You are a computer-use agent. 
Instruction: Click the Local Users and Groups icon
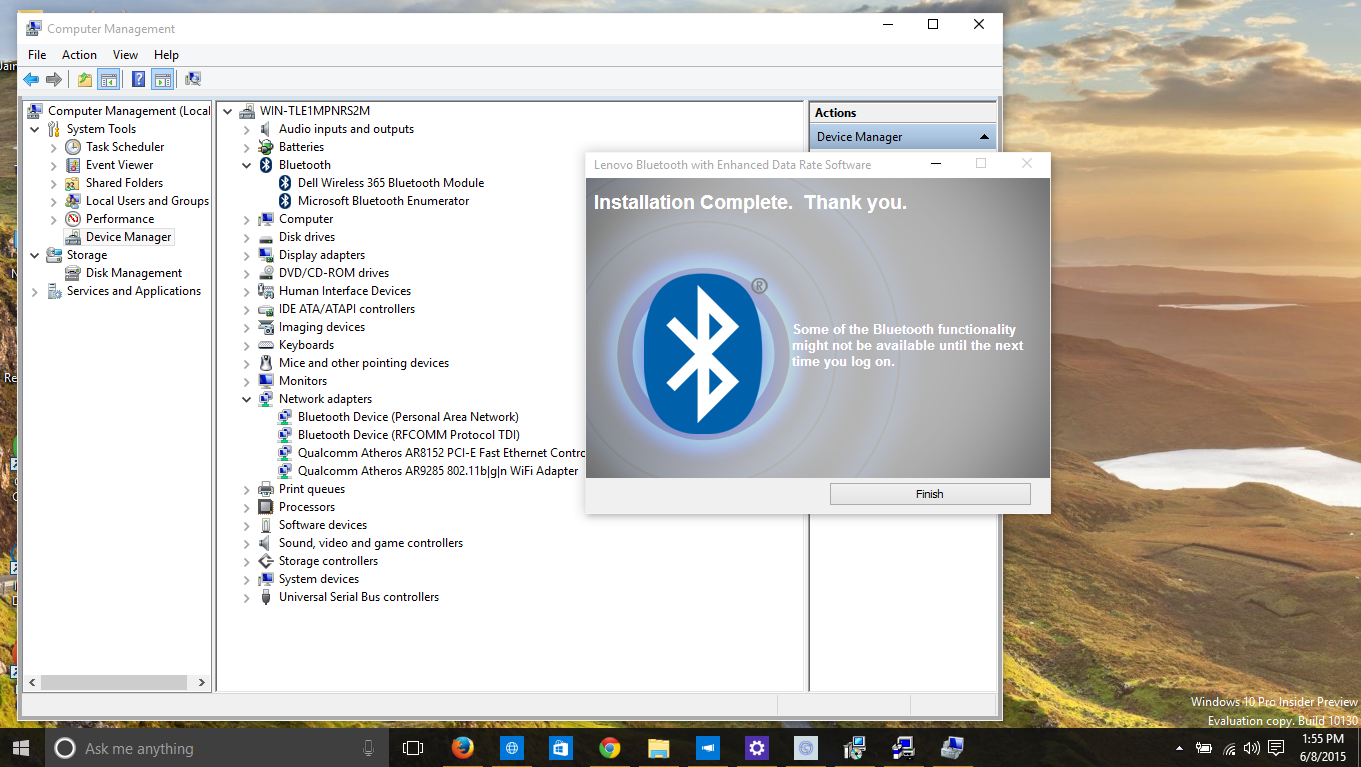(73, 201)
